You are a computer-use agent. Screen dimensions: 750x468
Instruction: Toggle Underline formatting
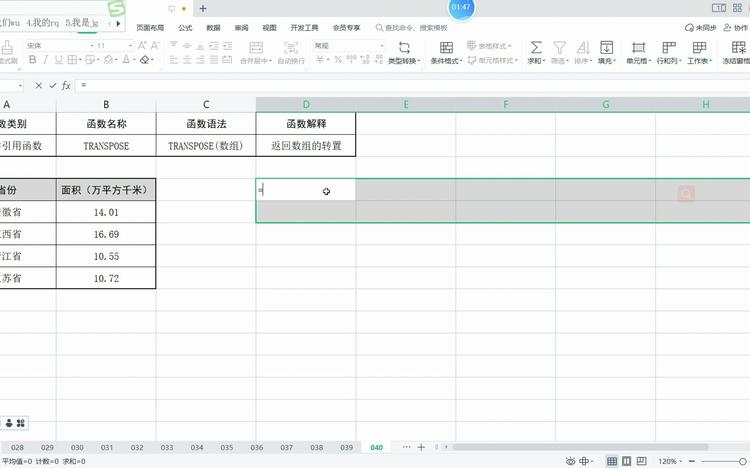coord(58,60)
